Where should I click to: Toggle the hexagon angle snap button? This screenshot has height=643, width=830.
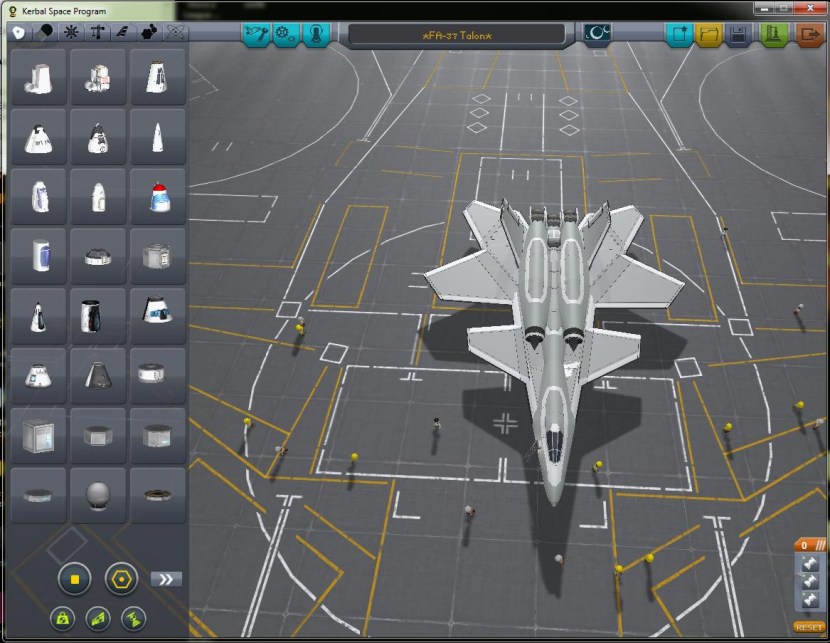click(x=121, y=578)
